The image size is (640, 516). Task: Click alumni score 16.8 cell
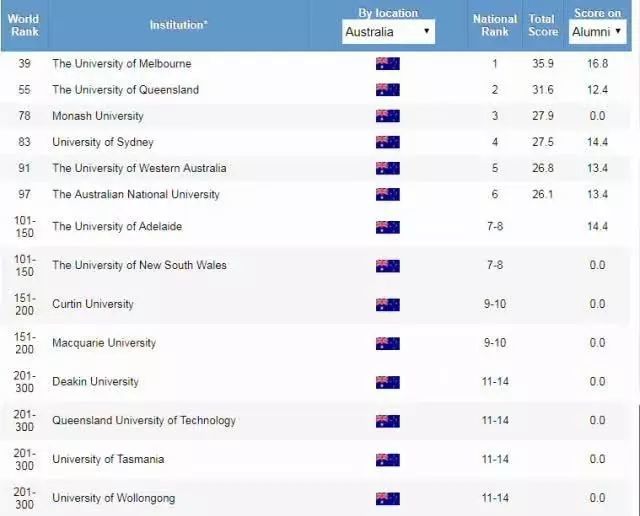(x=598, y=64)
